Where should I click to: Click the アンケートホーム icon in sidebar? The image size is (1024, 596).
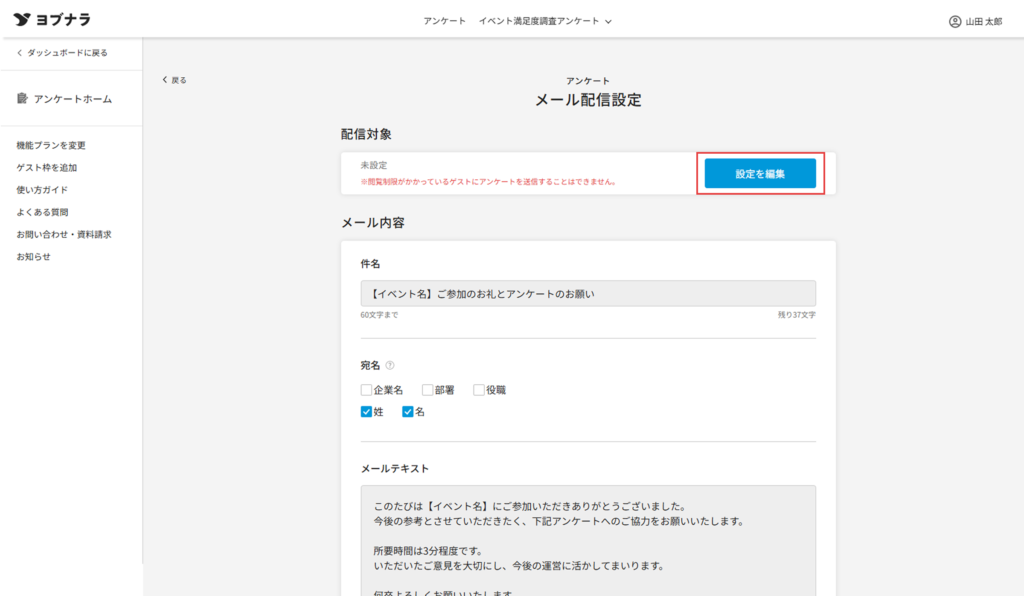coord(22,99)
